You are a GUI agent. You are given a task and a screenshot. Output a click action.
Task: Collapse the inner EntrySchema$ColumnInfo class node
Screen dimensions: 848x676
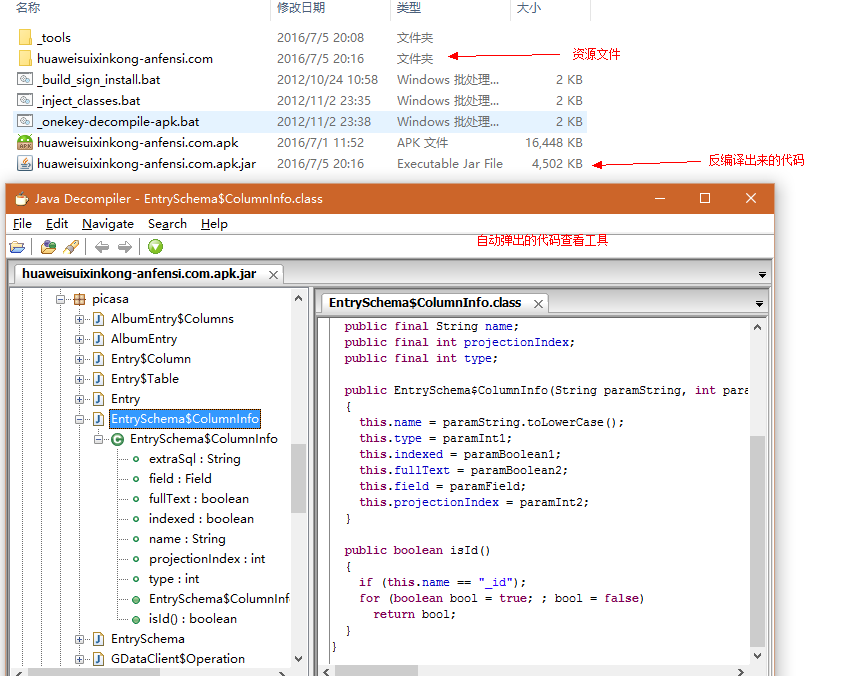click(98, 439)
